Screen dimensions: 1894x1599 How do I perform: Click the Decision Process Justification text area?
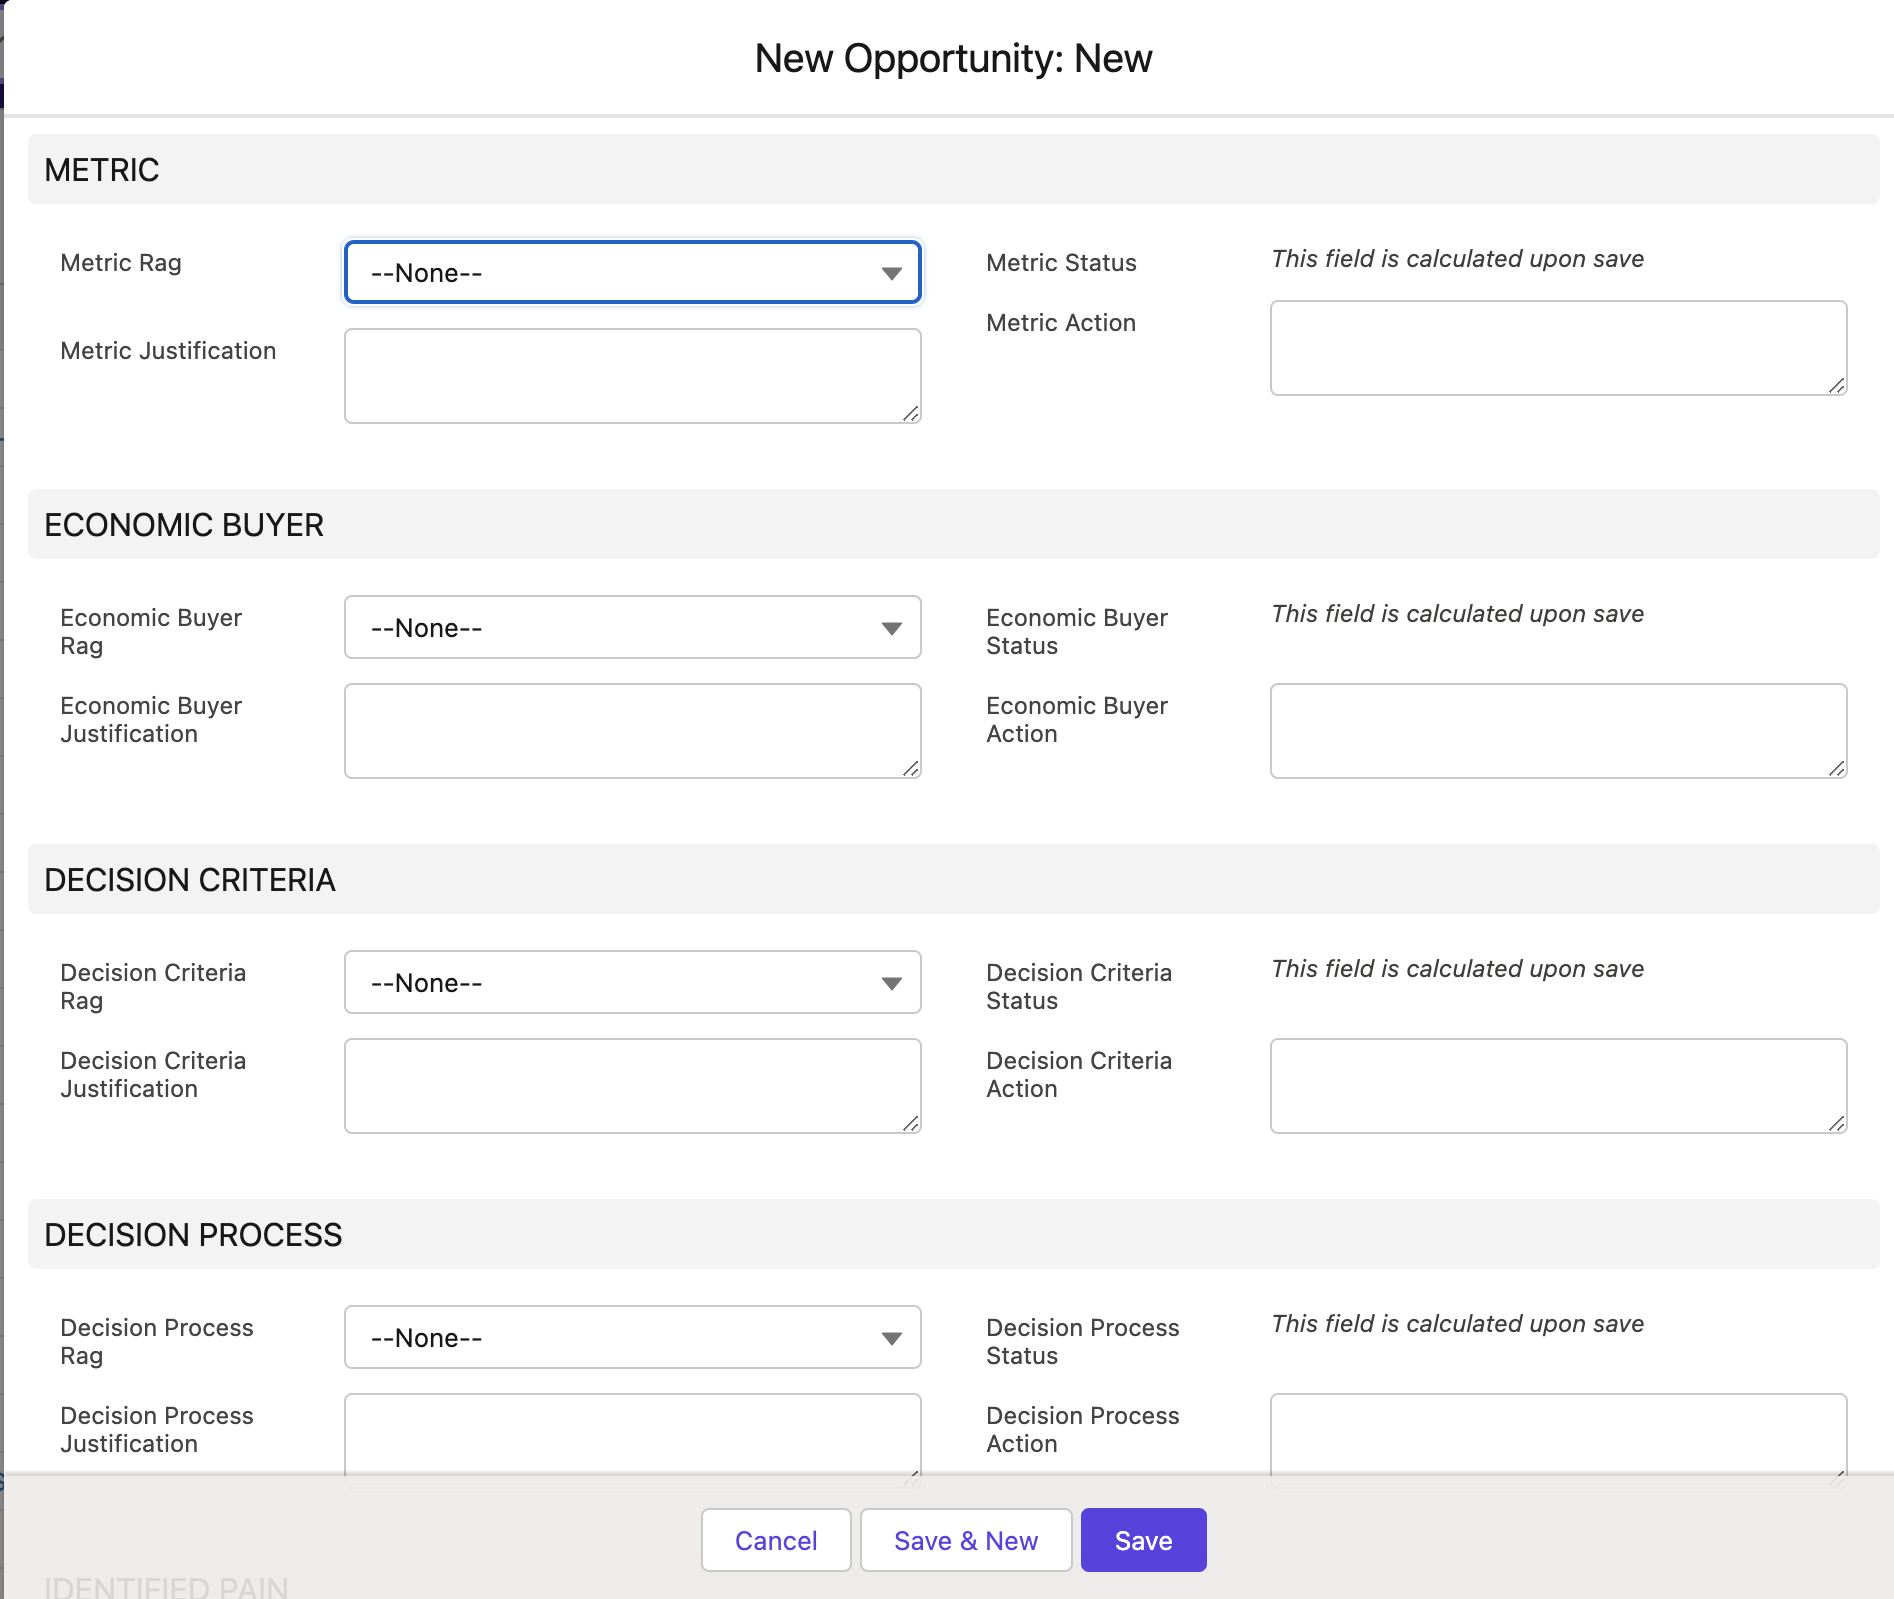[x=632, y=1432]
